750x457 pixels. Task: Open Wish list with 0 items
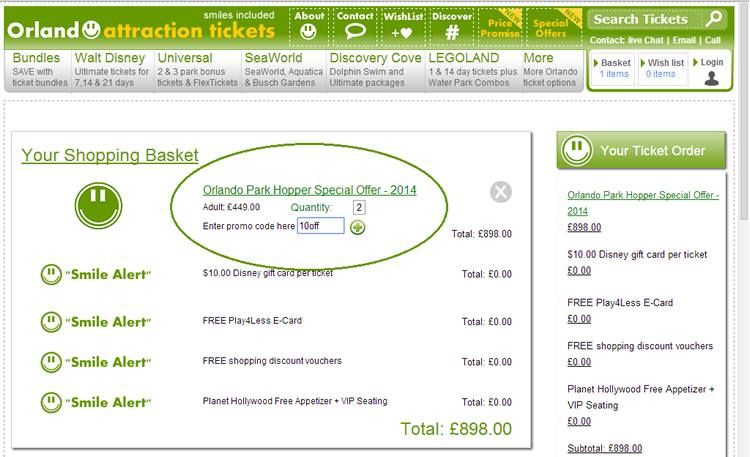(662, 68)
